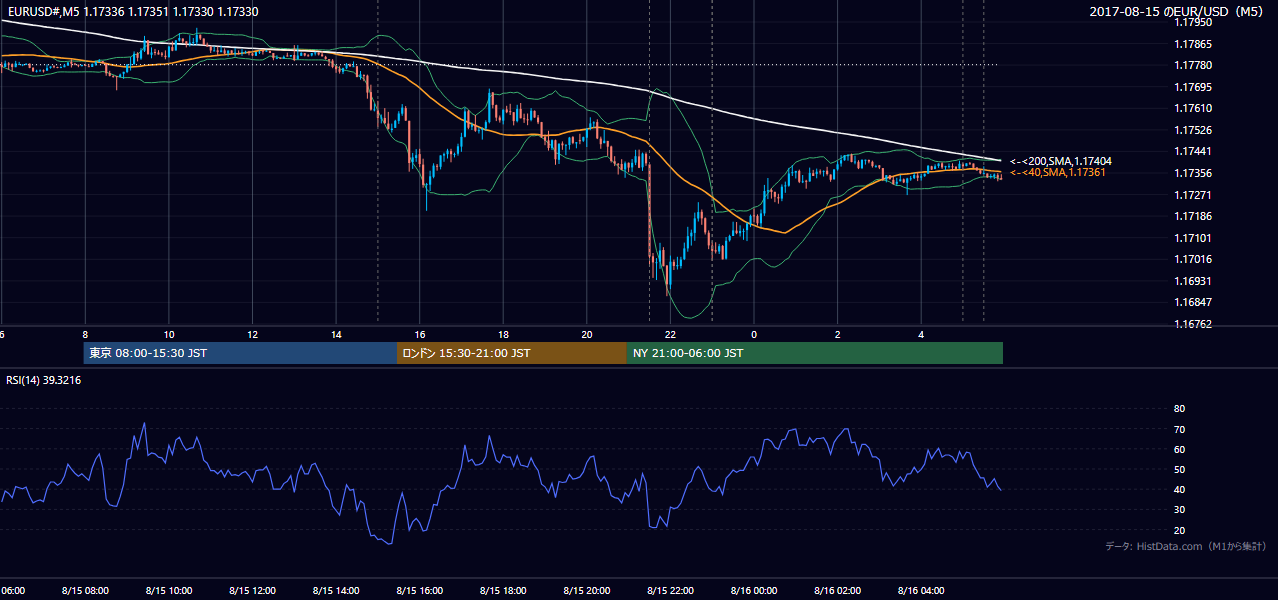Click bottom time label 8/16 04:00
Image resolution: width=1278 pixels, height=600 pixels.
922,591
